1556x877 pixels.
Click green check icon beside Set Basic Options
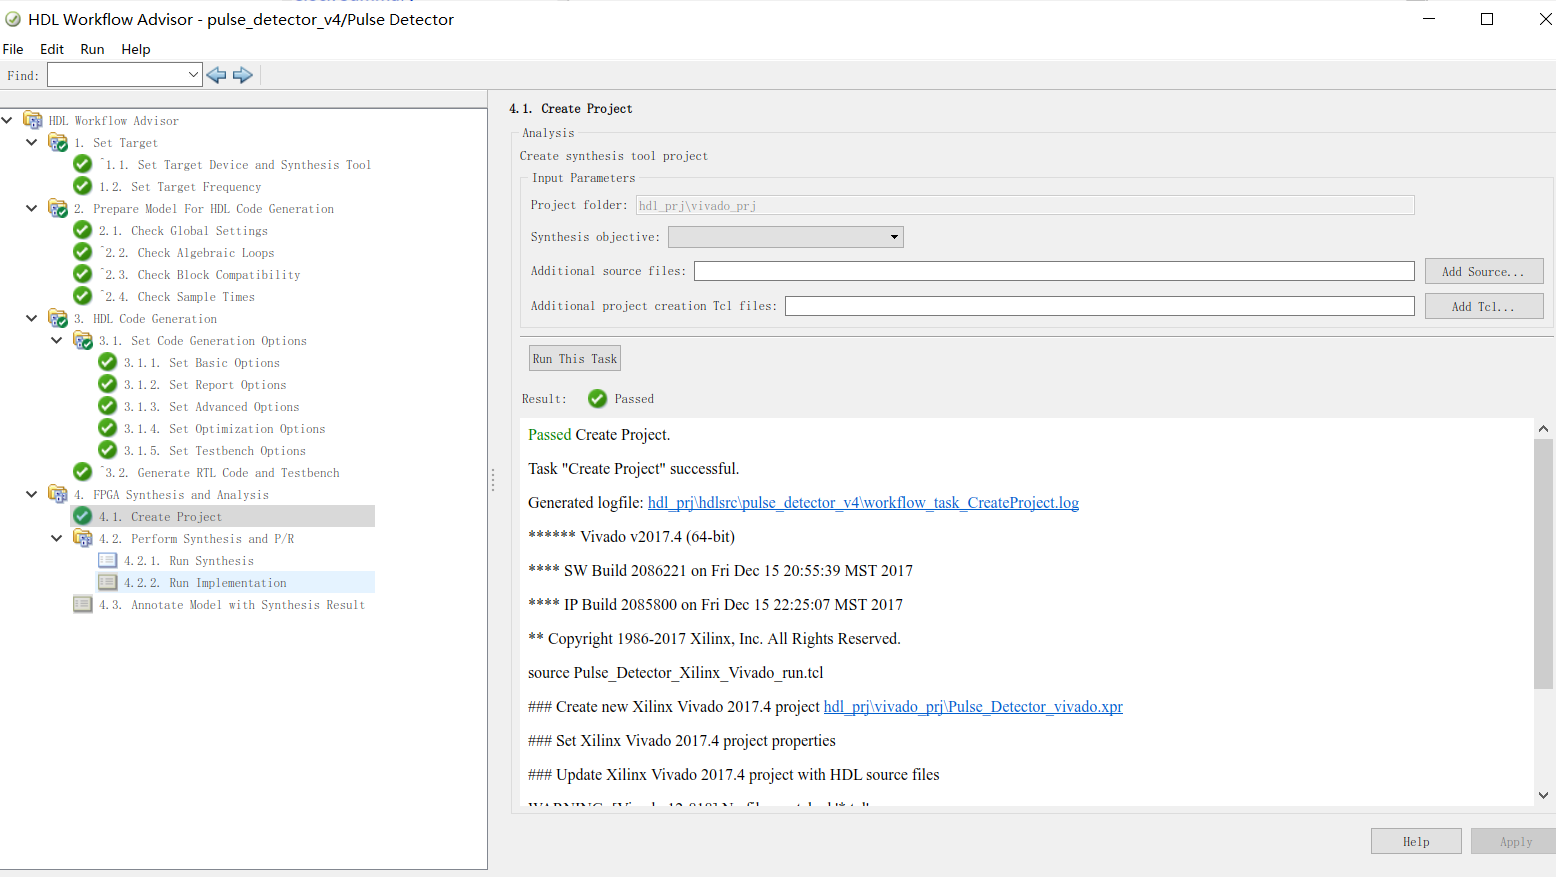[x=108, y=362]
